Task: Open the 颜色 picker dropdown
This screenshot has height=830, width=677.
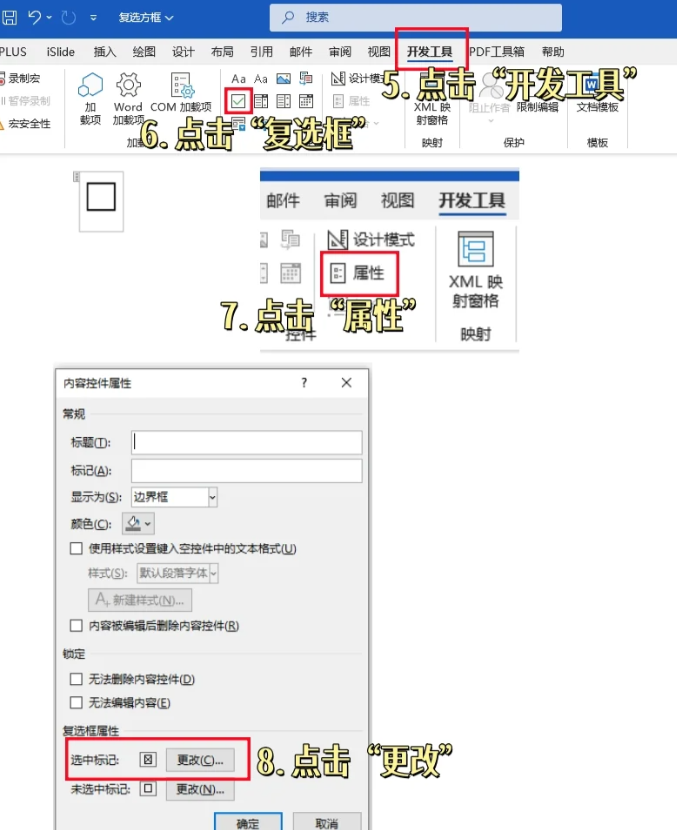Action: [x=139, y=523]
